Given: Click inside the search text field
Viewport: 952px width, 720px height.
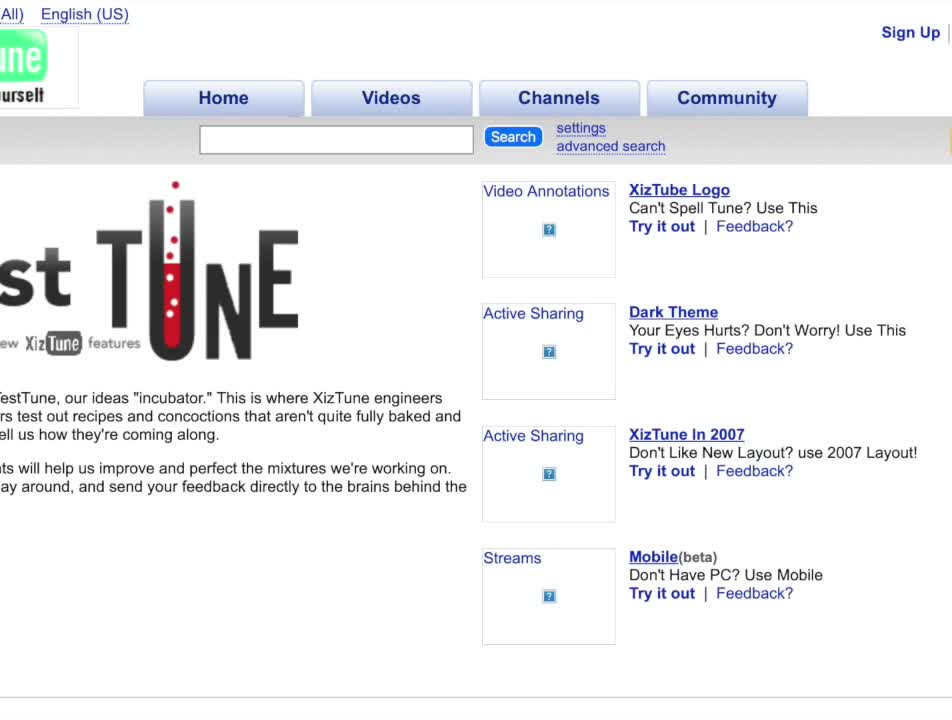Looking at the screenshot, I should click(336, 140).
